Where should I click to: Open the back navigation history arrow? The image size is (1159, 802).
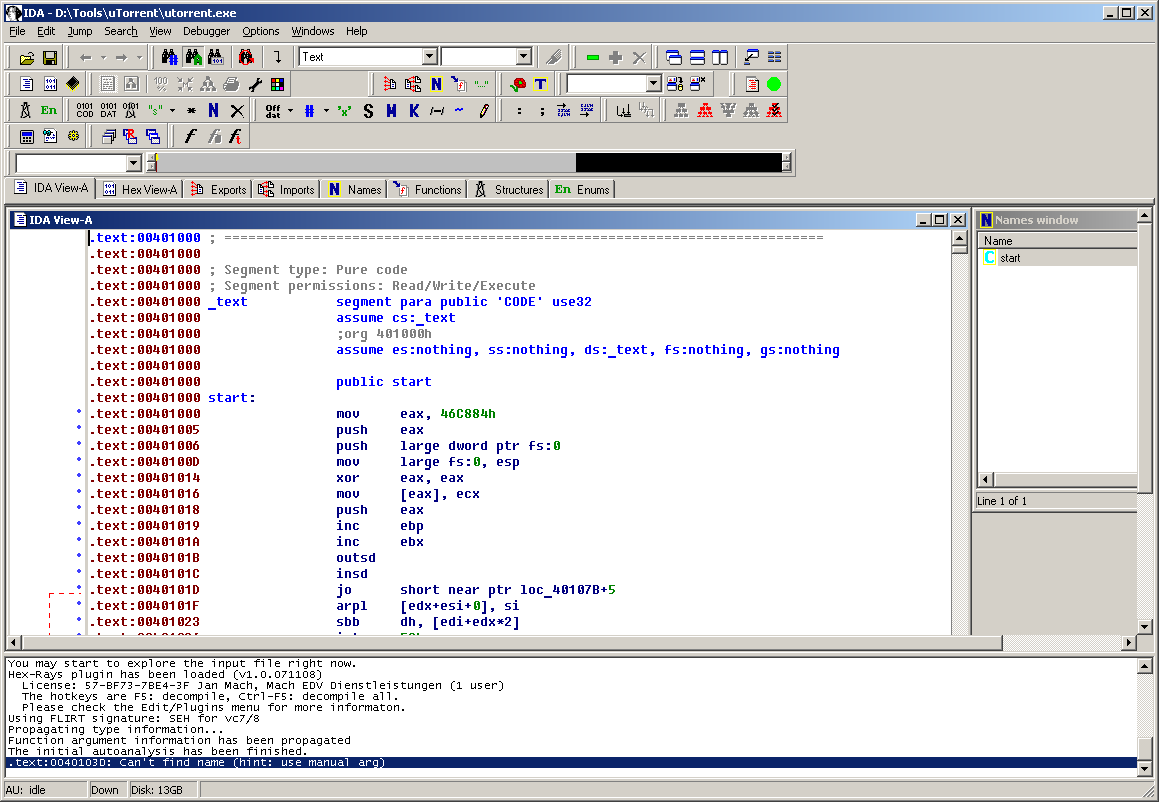click(103, 58)
